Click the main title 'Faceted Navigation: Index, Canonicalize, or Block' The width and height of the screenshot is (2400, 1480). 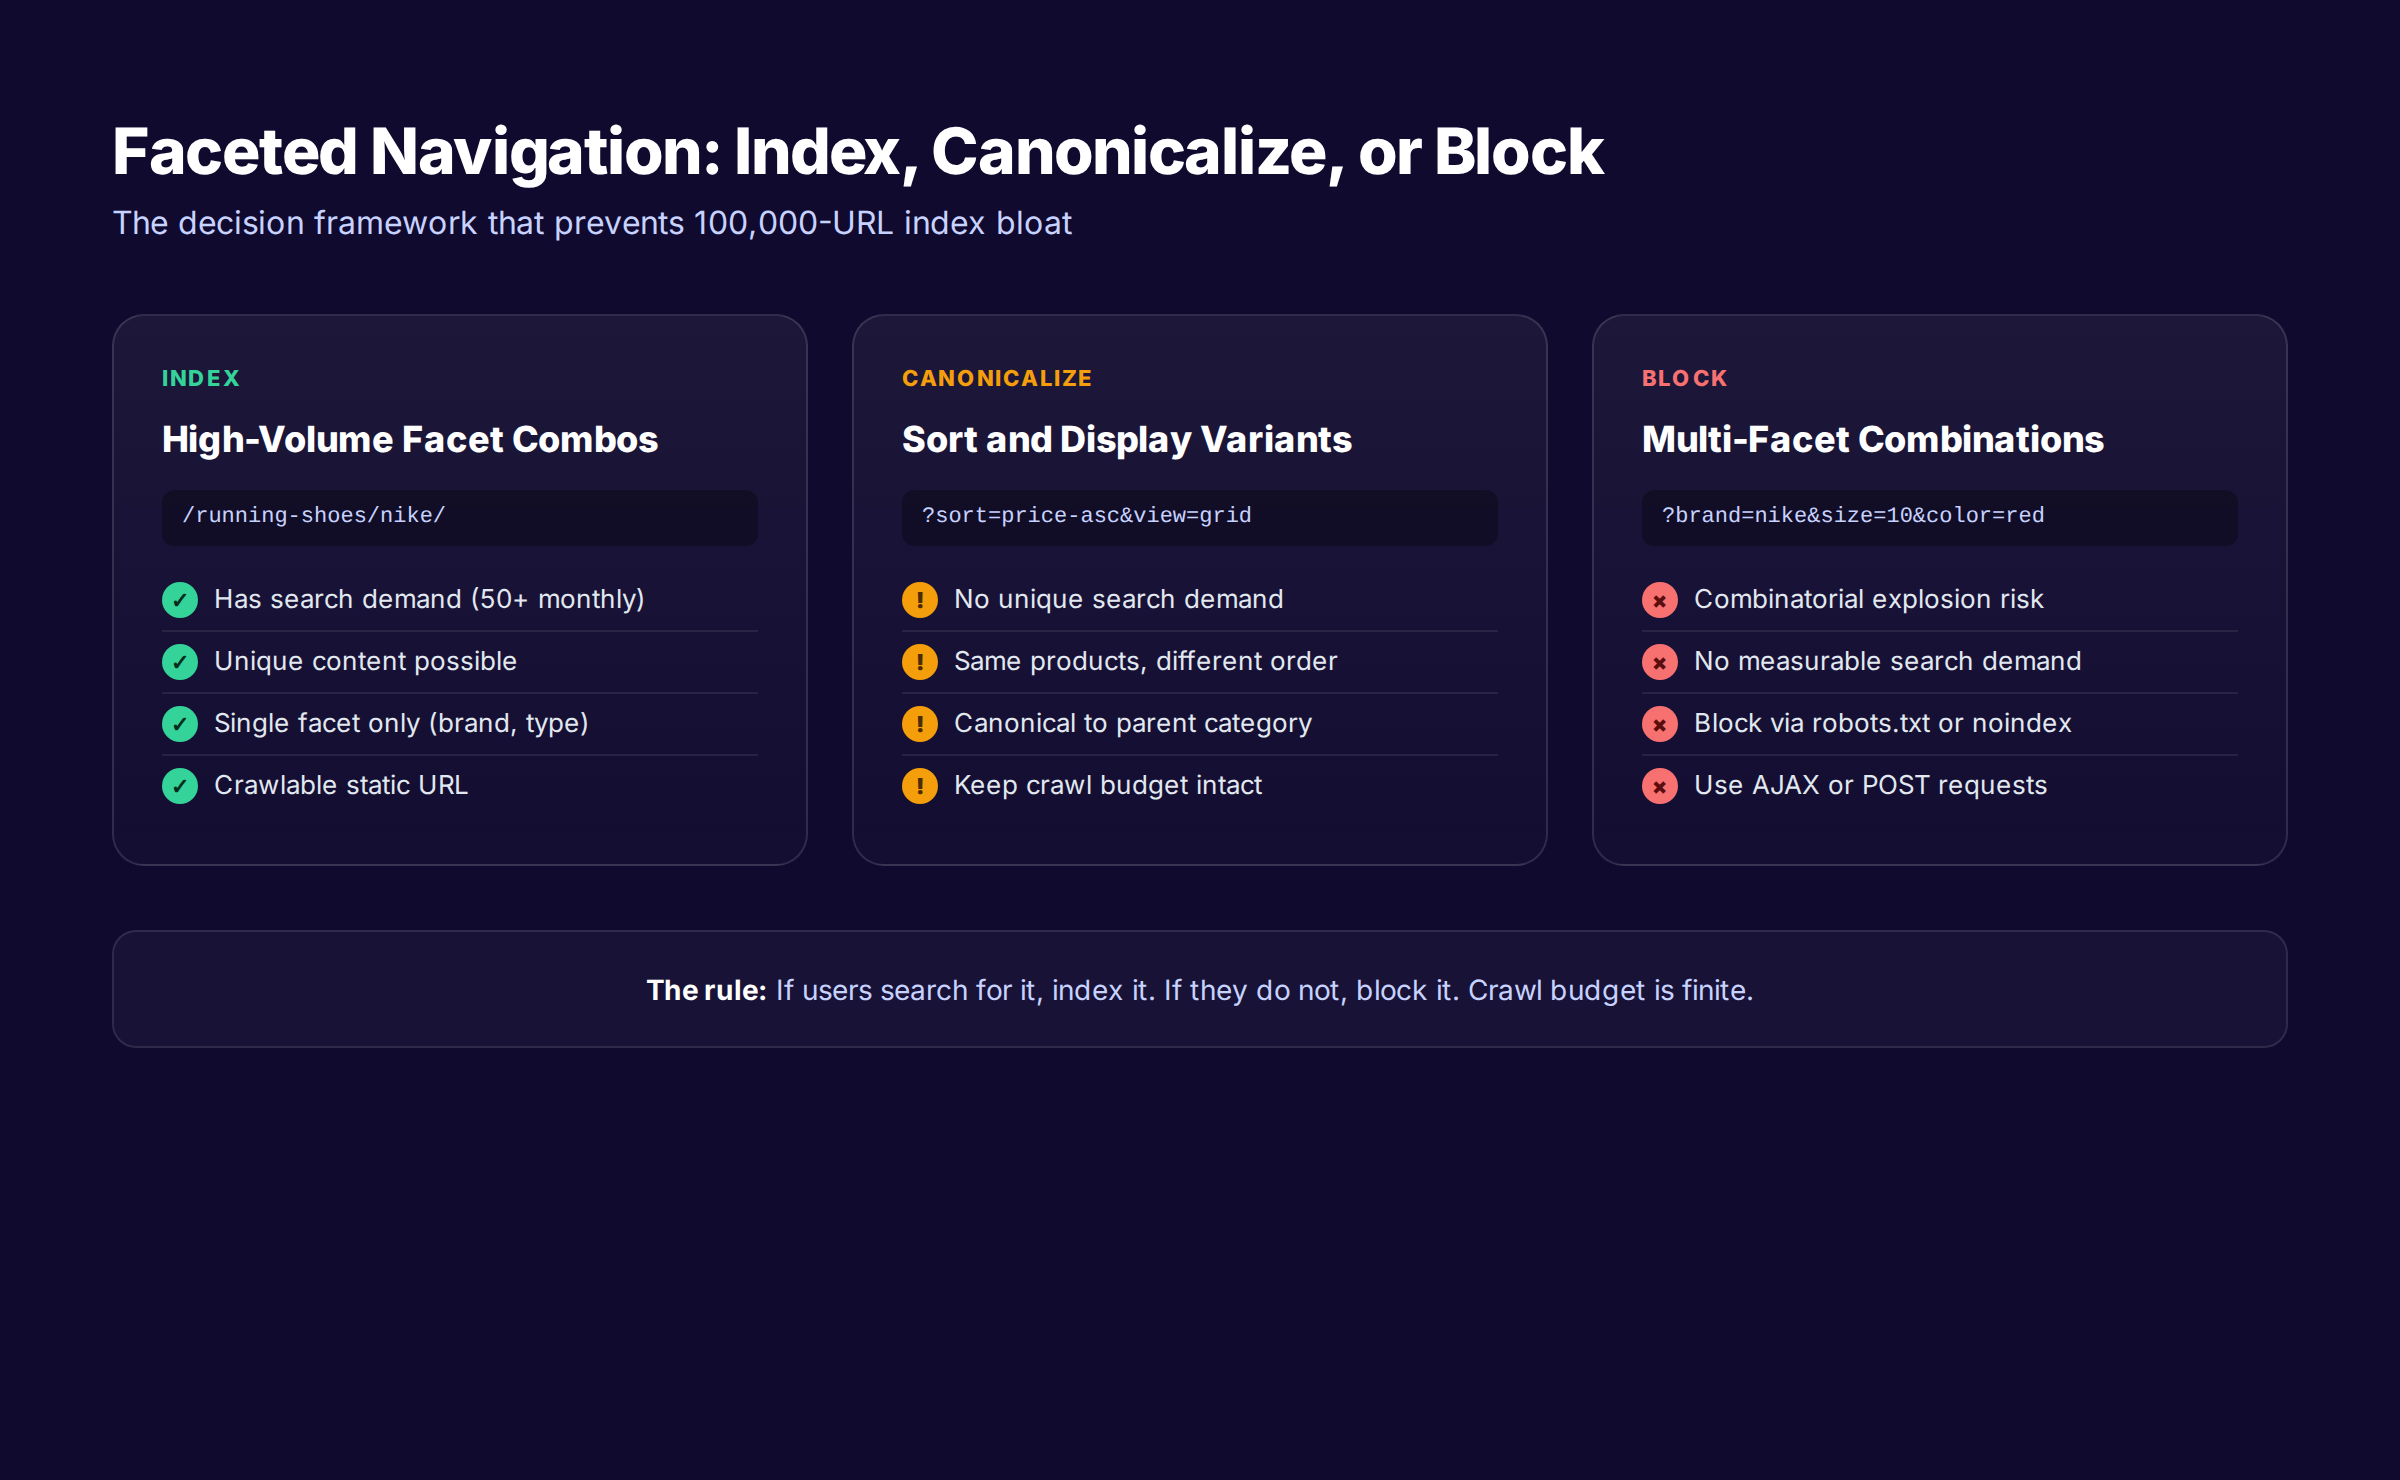click(858, 153)
